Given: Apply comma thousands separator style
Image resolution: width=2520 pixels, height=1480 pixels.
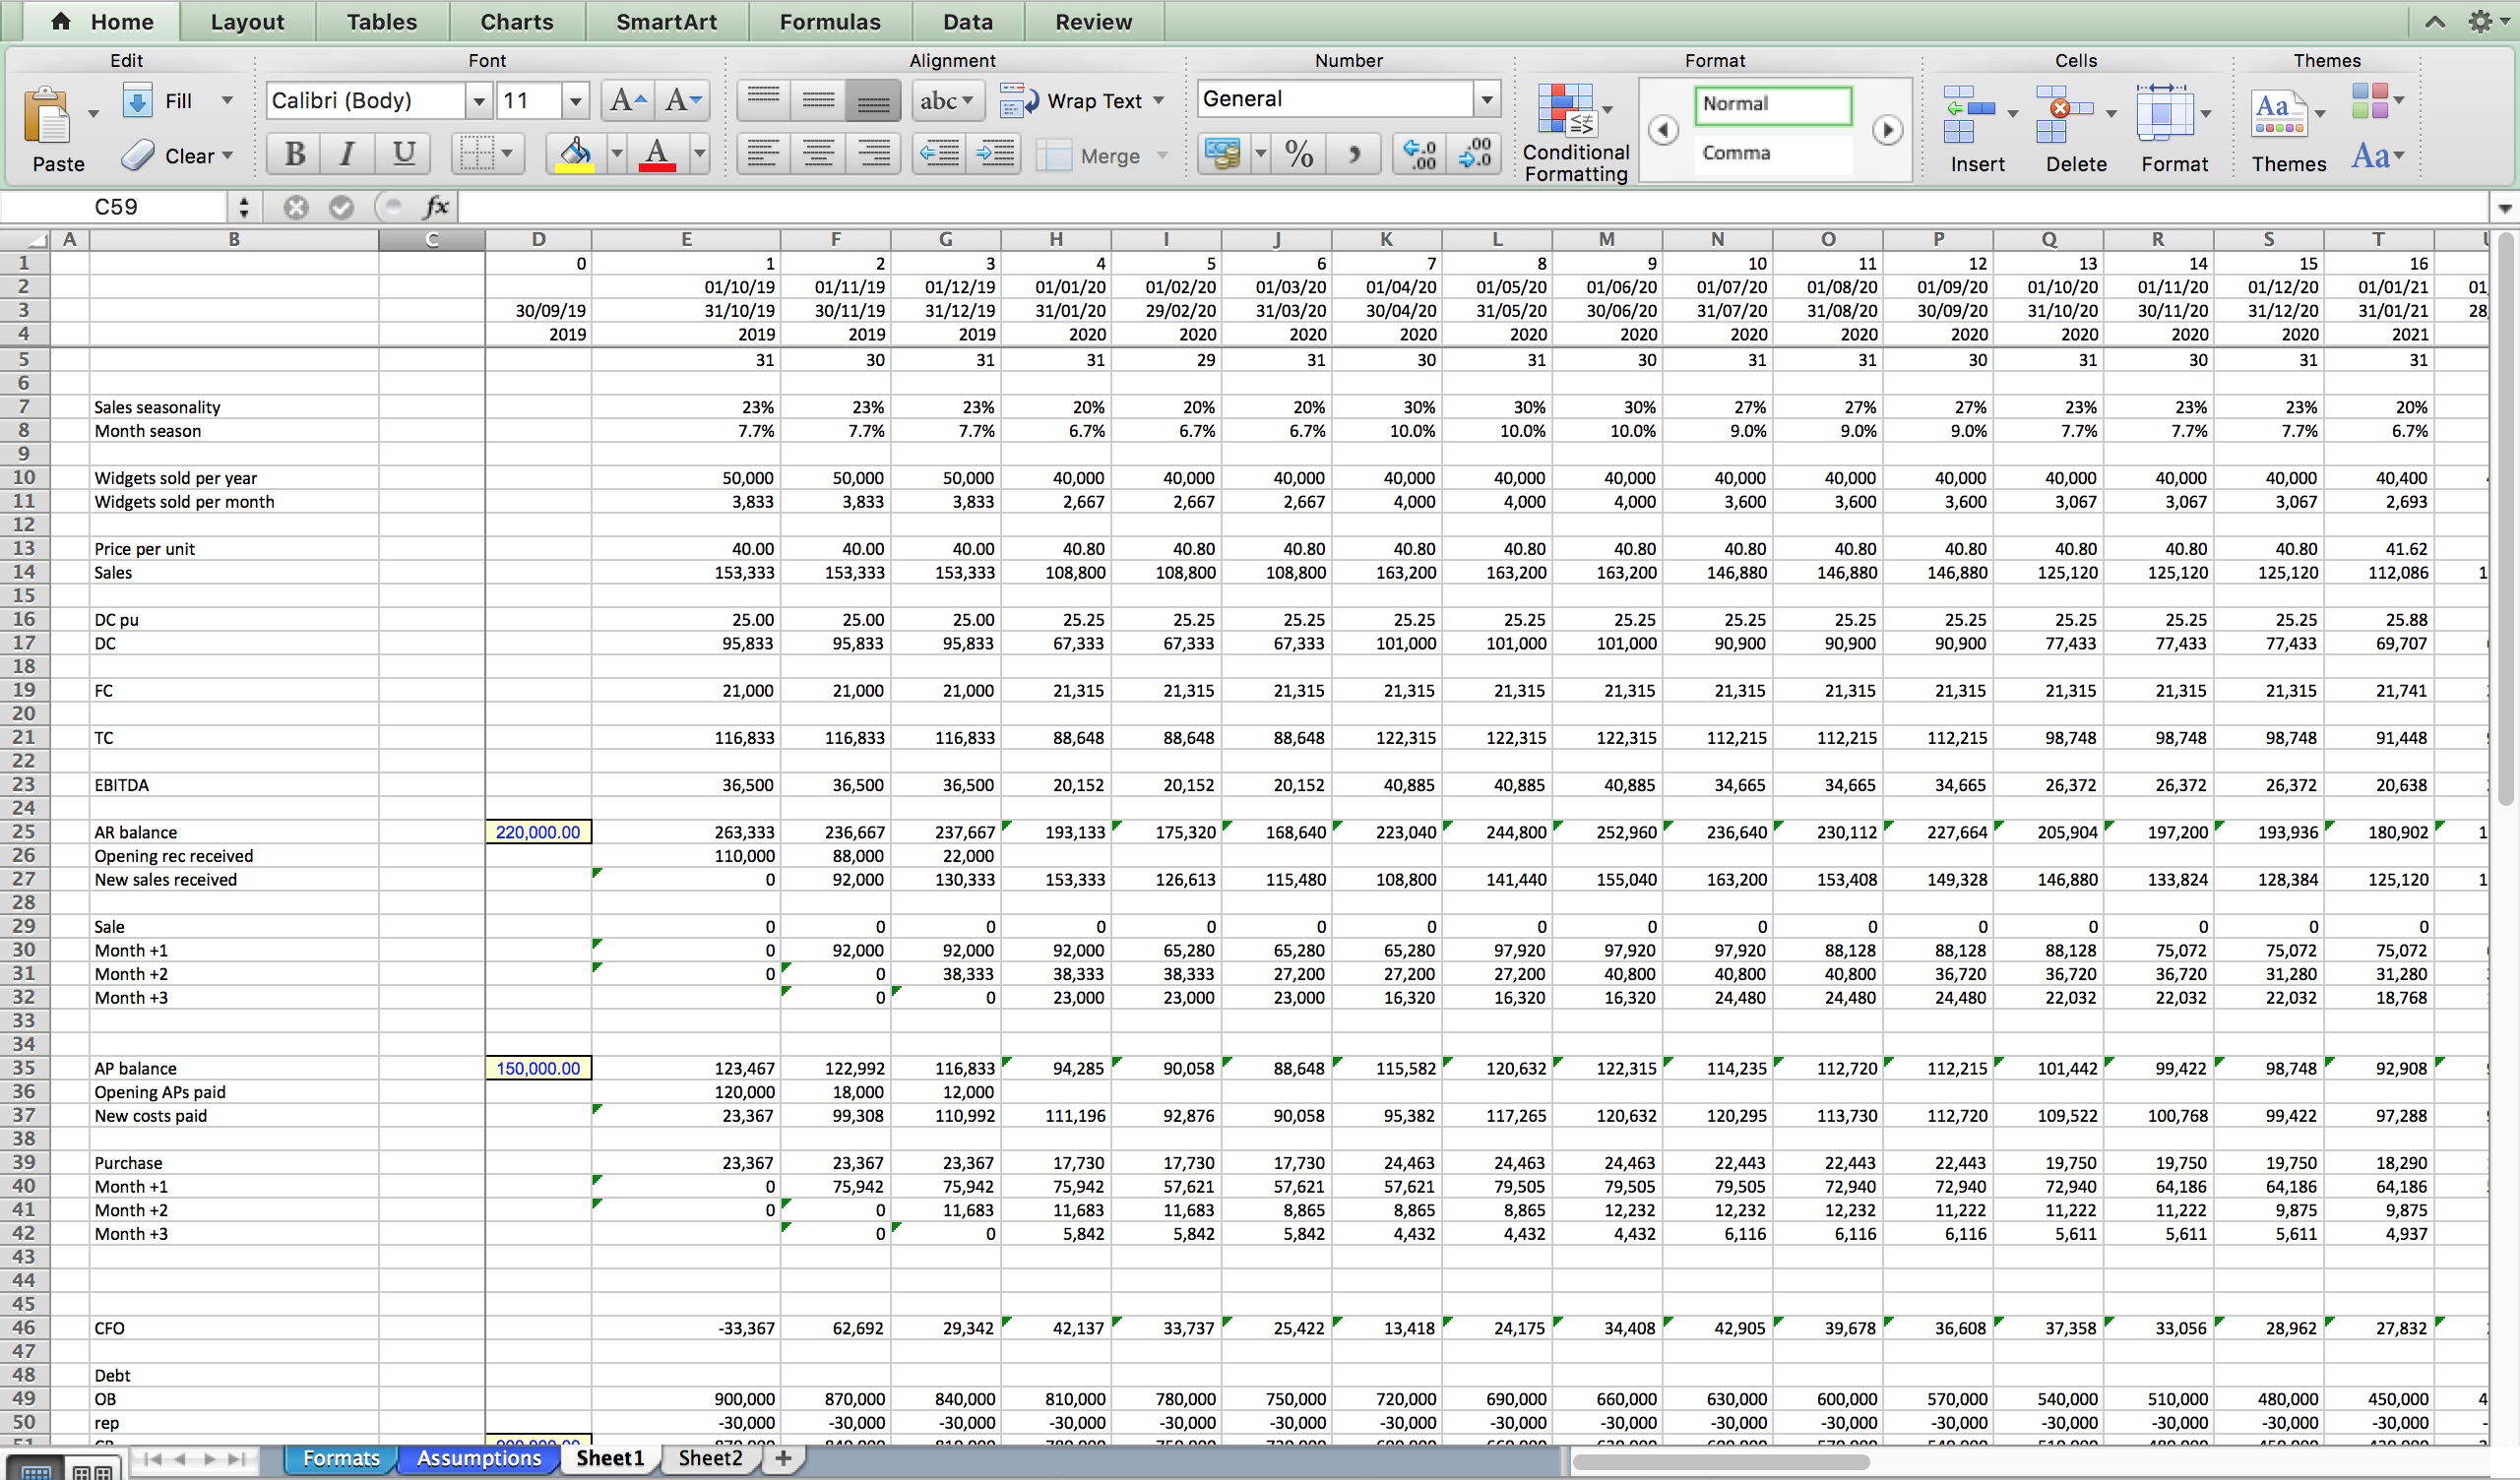Looking at the screenshot, I should click(1354, 154).
